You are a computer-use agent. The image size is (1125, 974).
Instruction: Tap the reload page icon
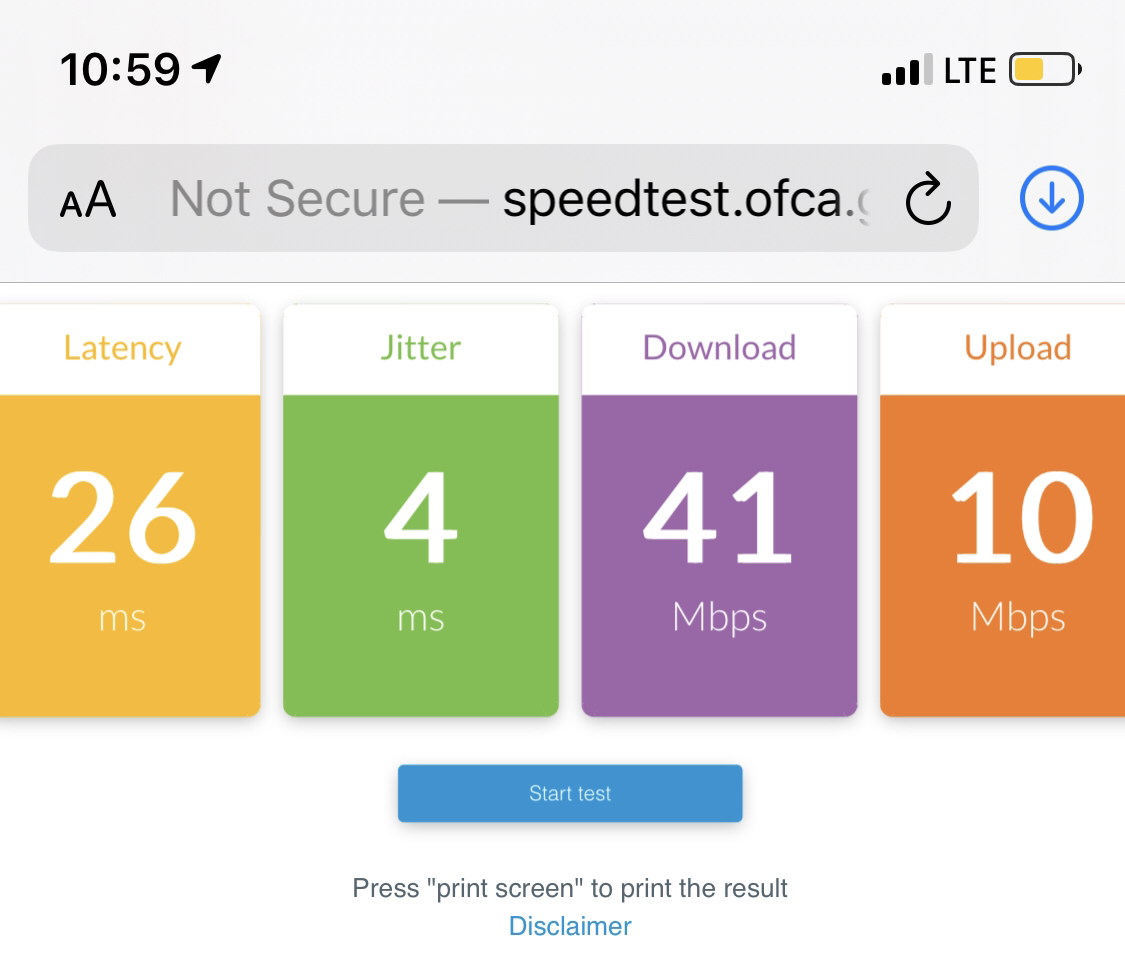click(x=928, y=199)
